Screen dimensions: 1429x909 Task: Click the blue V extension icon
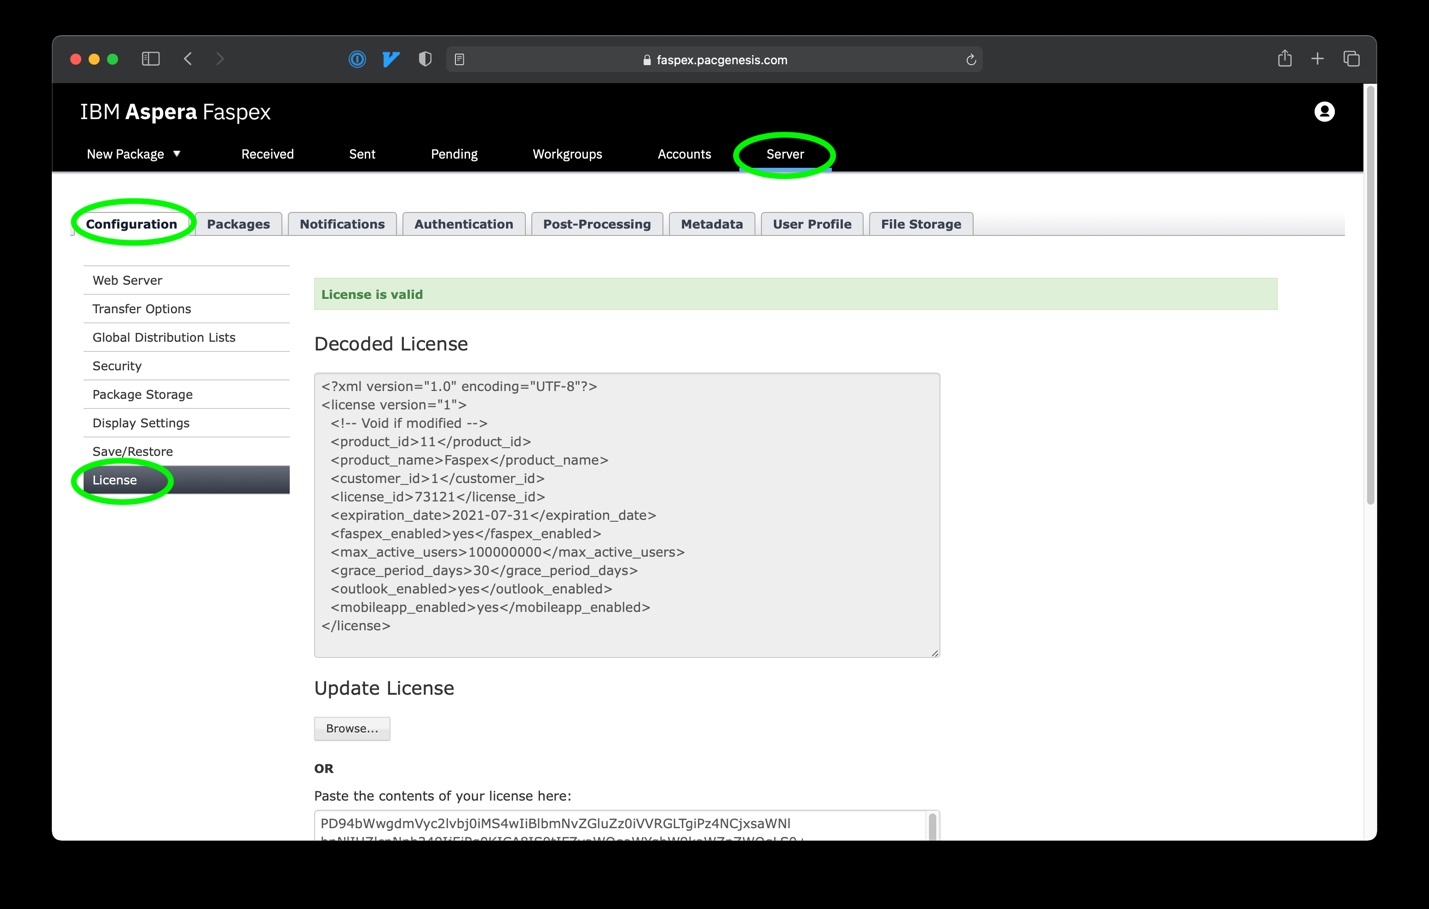click(391, 59)
